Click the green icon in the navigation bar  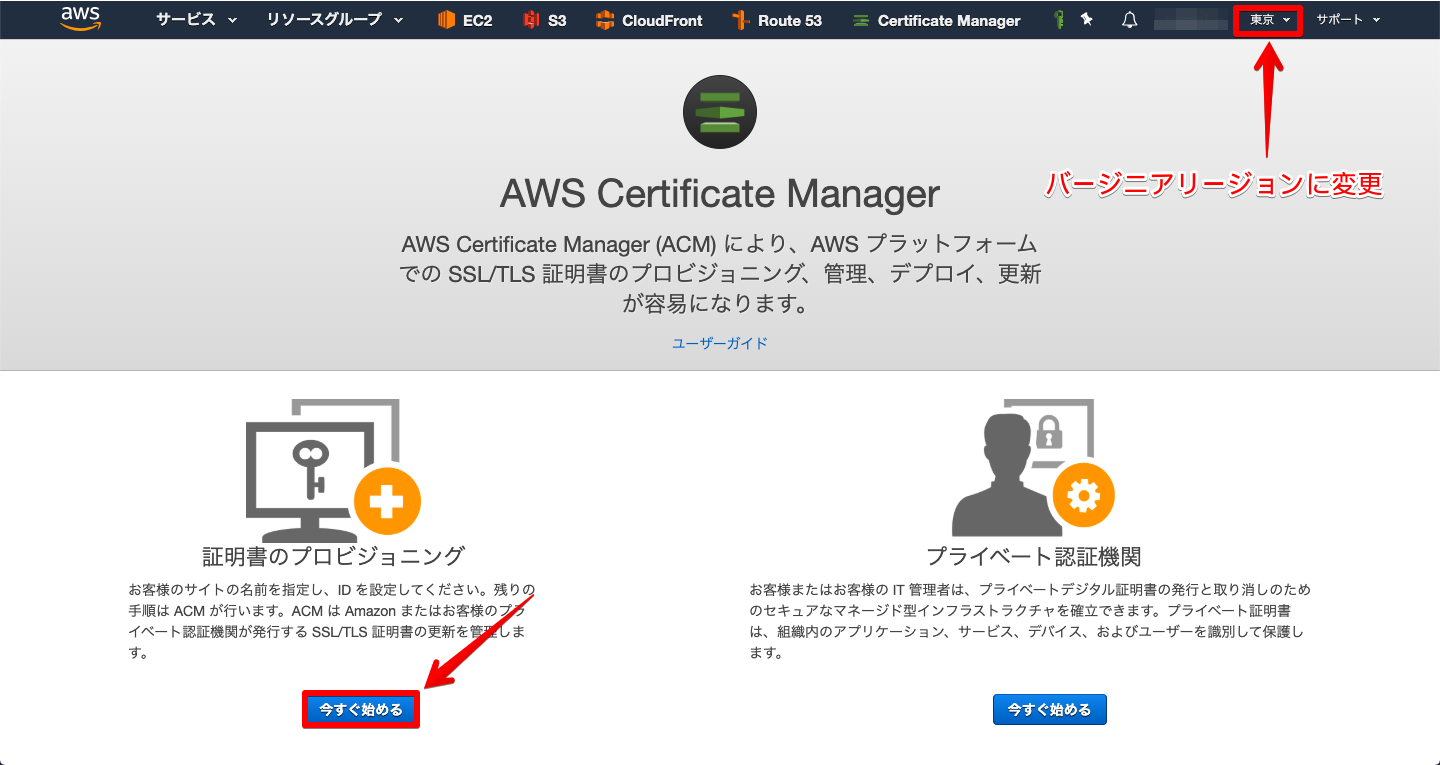(x=1057, y=18)
